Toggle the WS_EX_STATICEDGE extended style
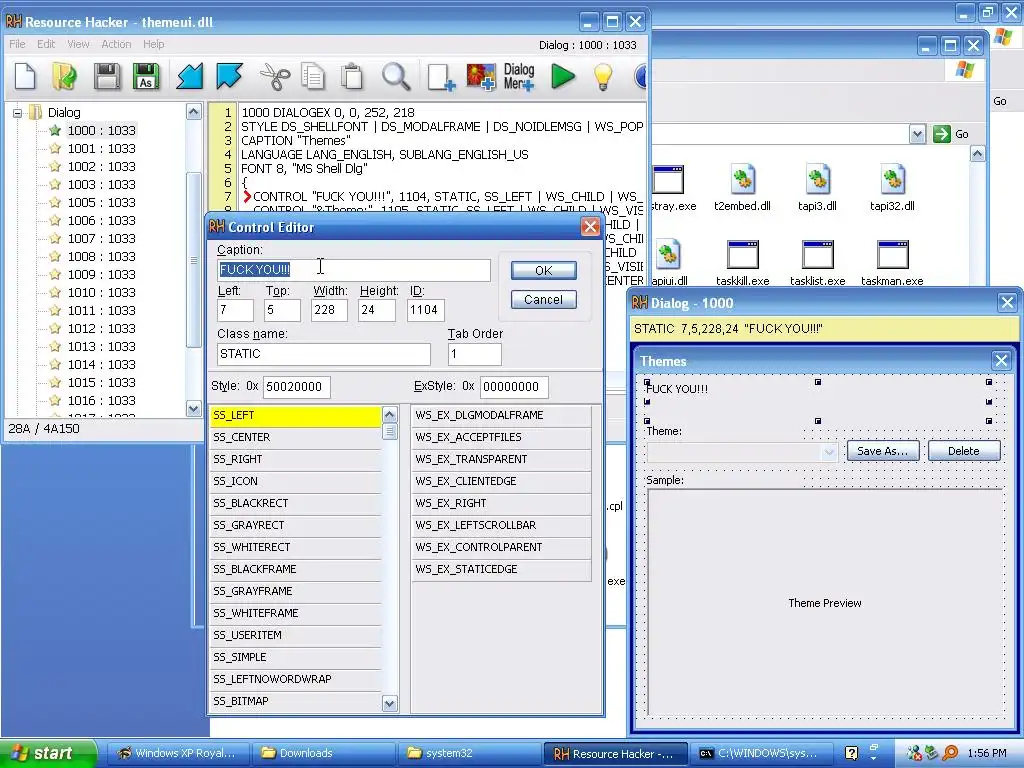 point(501,569)
